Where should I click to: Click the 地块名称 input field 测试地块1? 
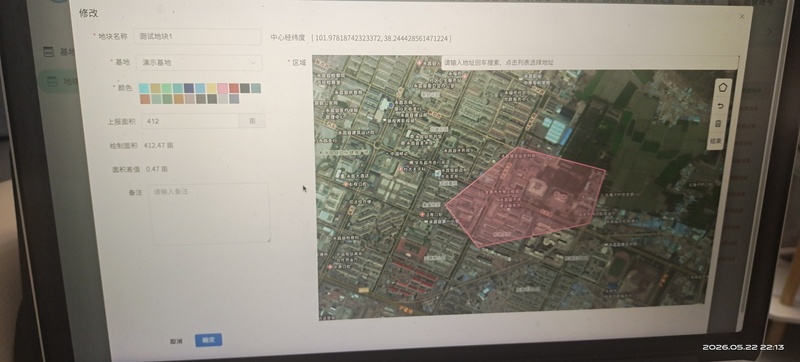(x=197, y=37)
